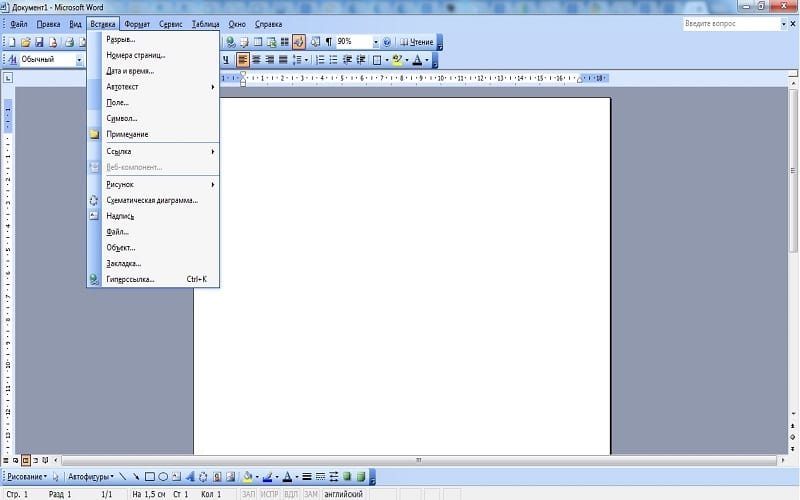This screenshot has width=800, height=500.
Task: Click the Arrow Style icon
Action: click(x=334, y=477)
